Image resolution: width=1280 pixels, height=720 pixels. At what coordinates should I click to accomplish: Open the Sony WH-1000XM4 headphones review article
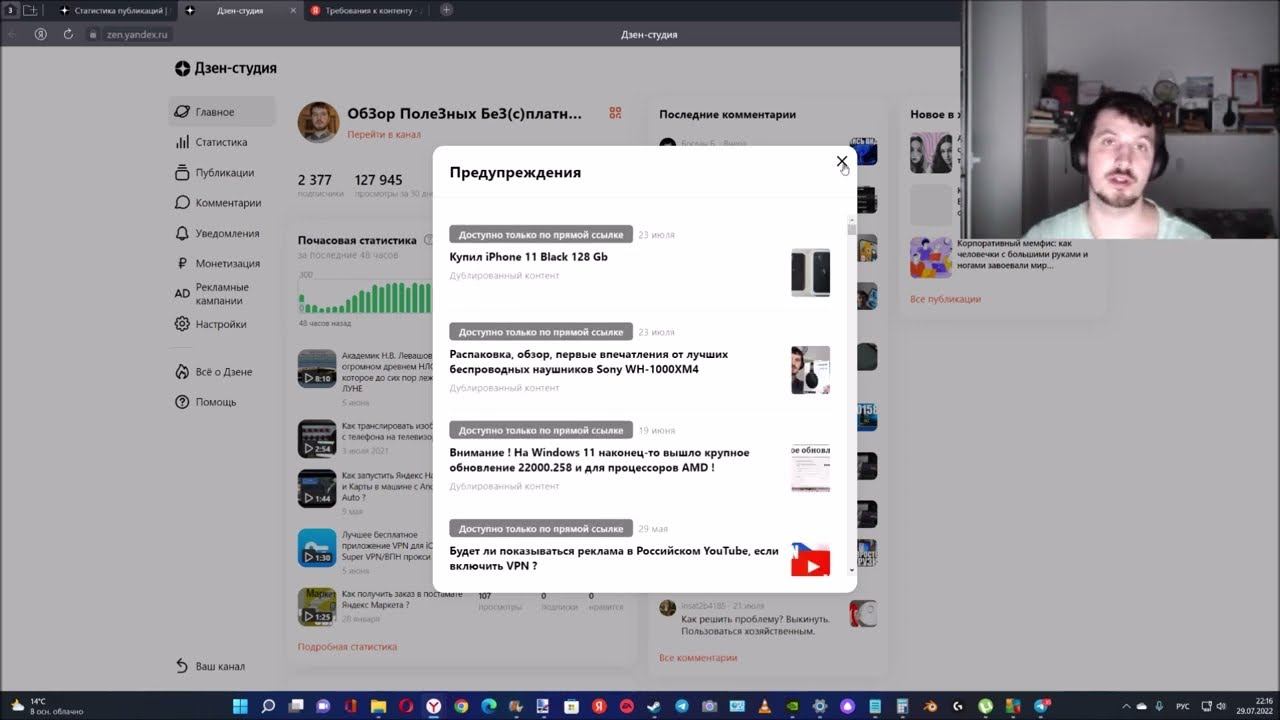click(589, 362)
